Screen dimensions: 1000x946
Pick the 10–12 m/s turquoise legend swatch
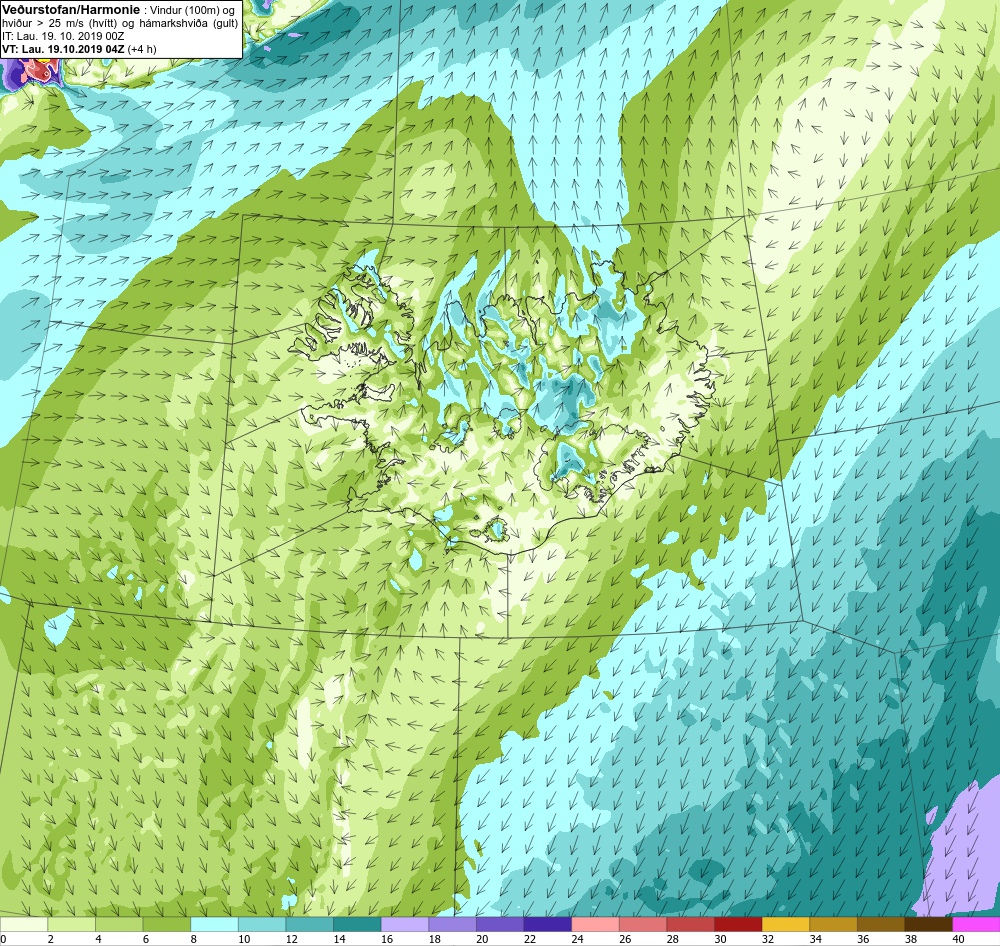tap(262, 924)
